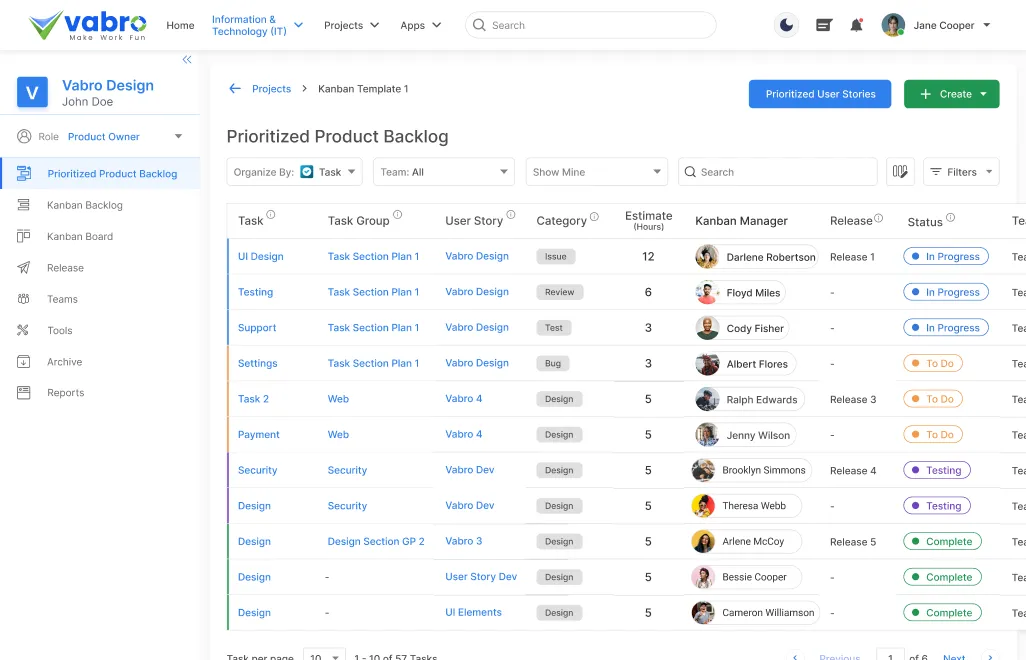Select Teams in the sidebar

tap(61, 299)
